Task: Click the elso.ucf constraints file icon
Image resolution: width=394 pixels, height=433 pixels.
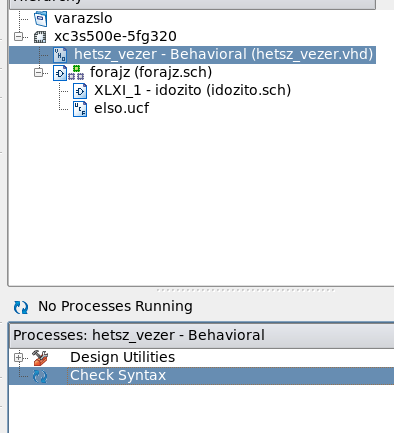Action: click(x=80, y=109)
